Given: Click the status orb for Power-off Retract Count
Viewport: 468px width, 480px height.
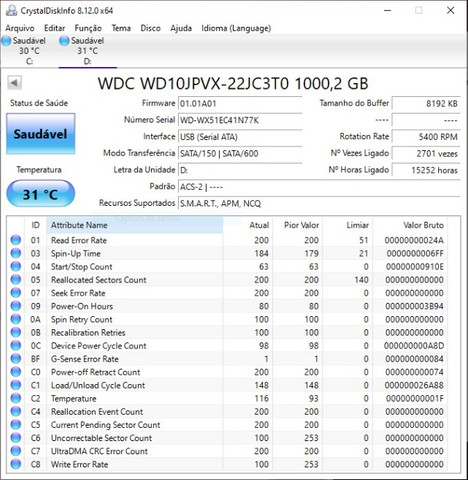Looking at the screenshot, I should tap(16, 372).
